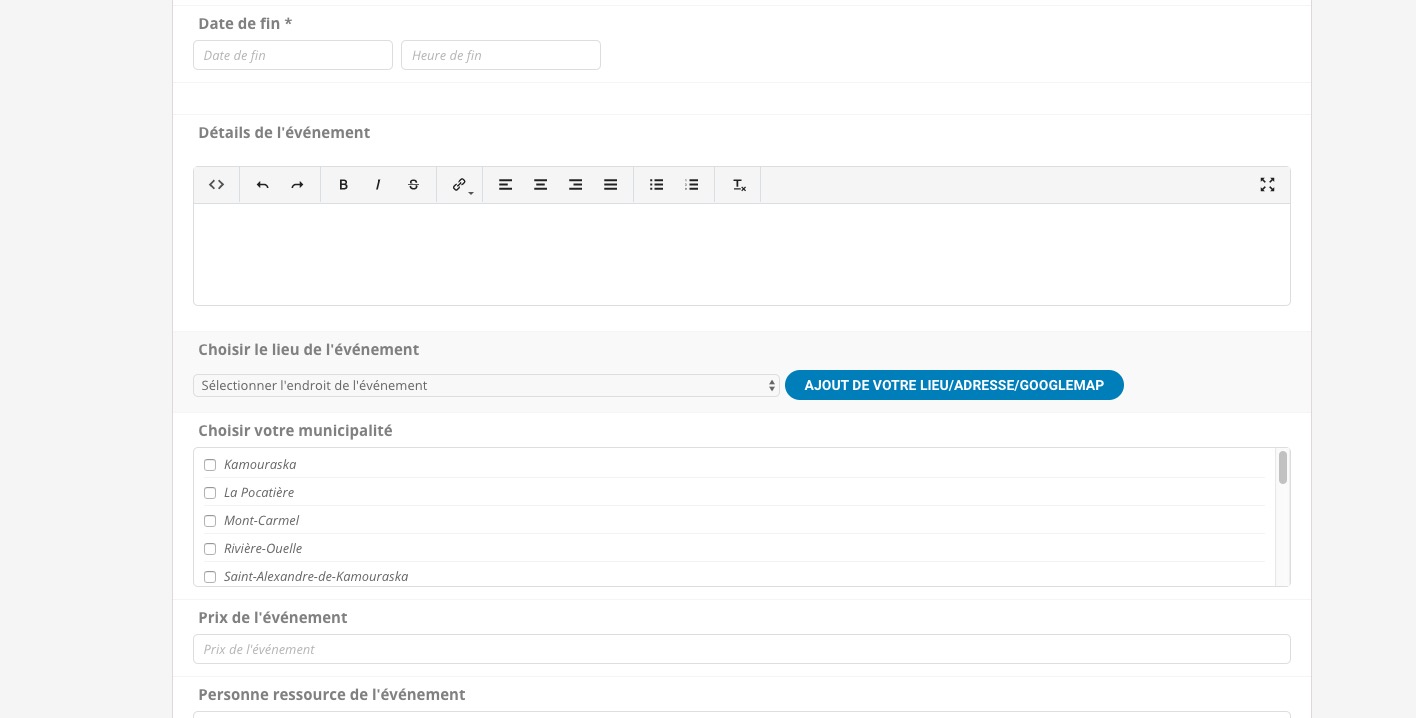Click the redo arrow icon
The width and height of the screenshot is (1416, 718).
click(x=297, y=185)
